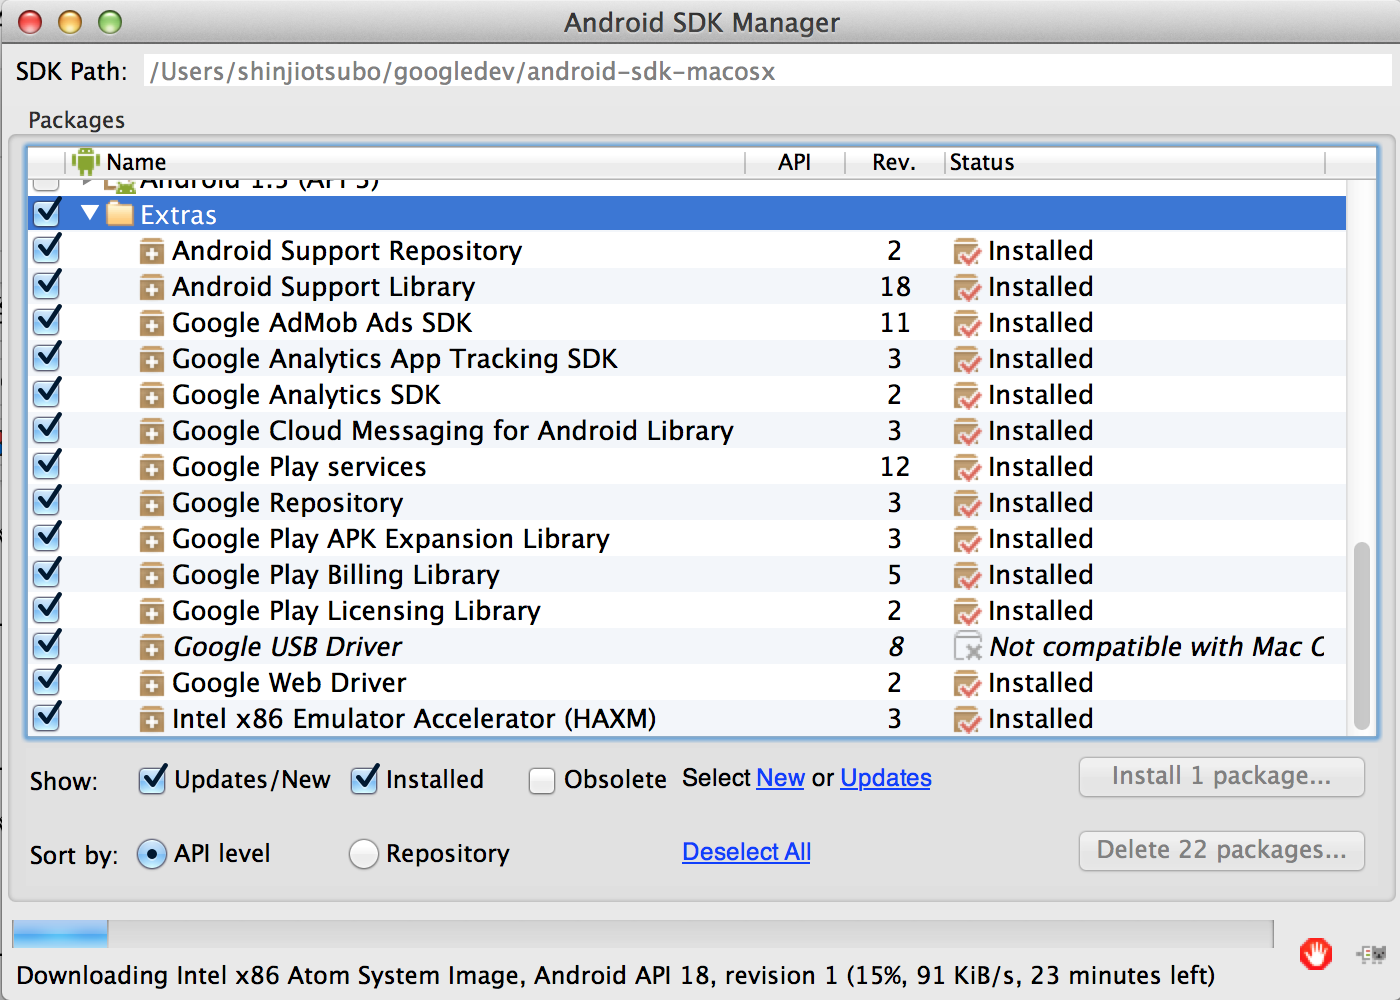Collapse the Extras folder disclosure triangle

(90, 212)
